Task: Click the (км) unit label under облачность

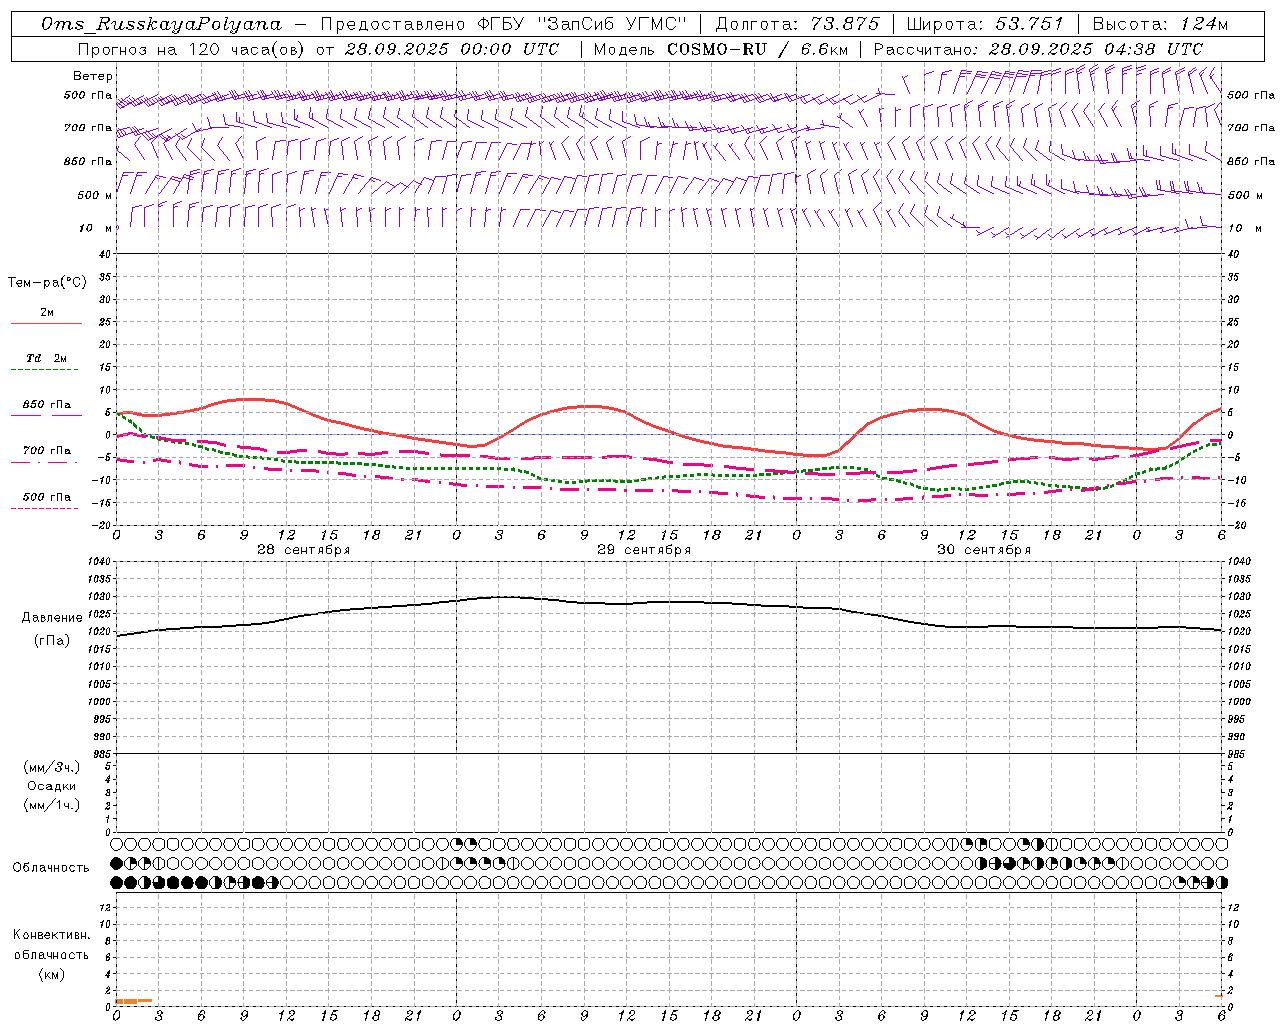Action: tap(51, 974)
